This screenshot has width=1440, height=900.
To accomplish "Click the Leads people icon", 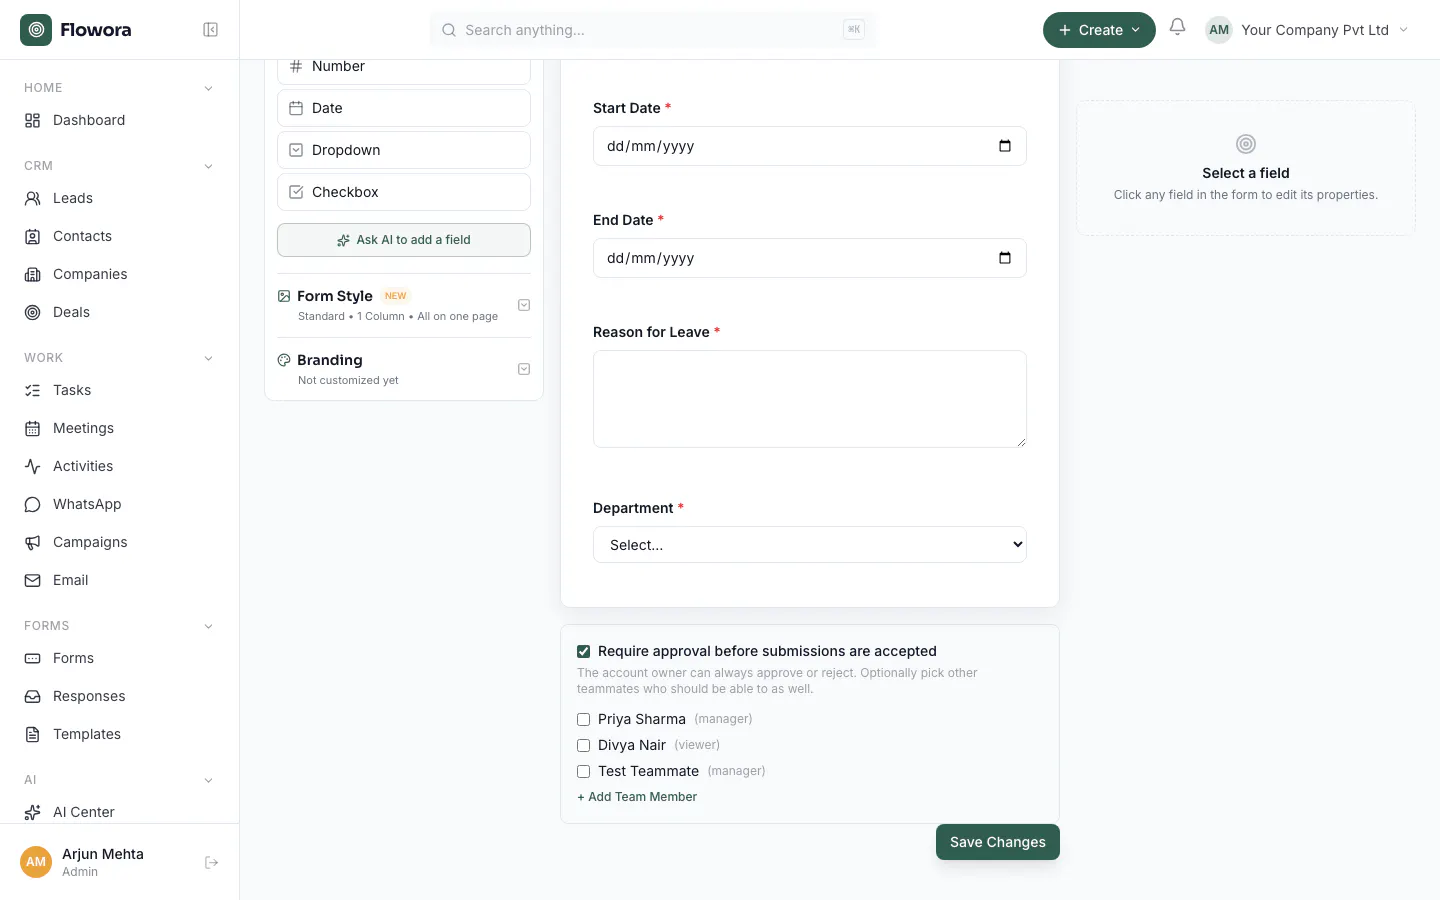I will 33,198.
